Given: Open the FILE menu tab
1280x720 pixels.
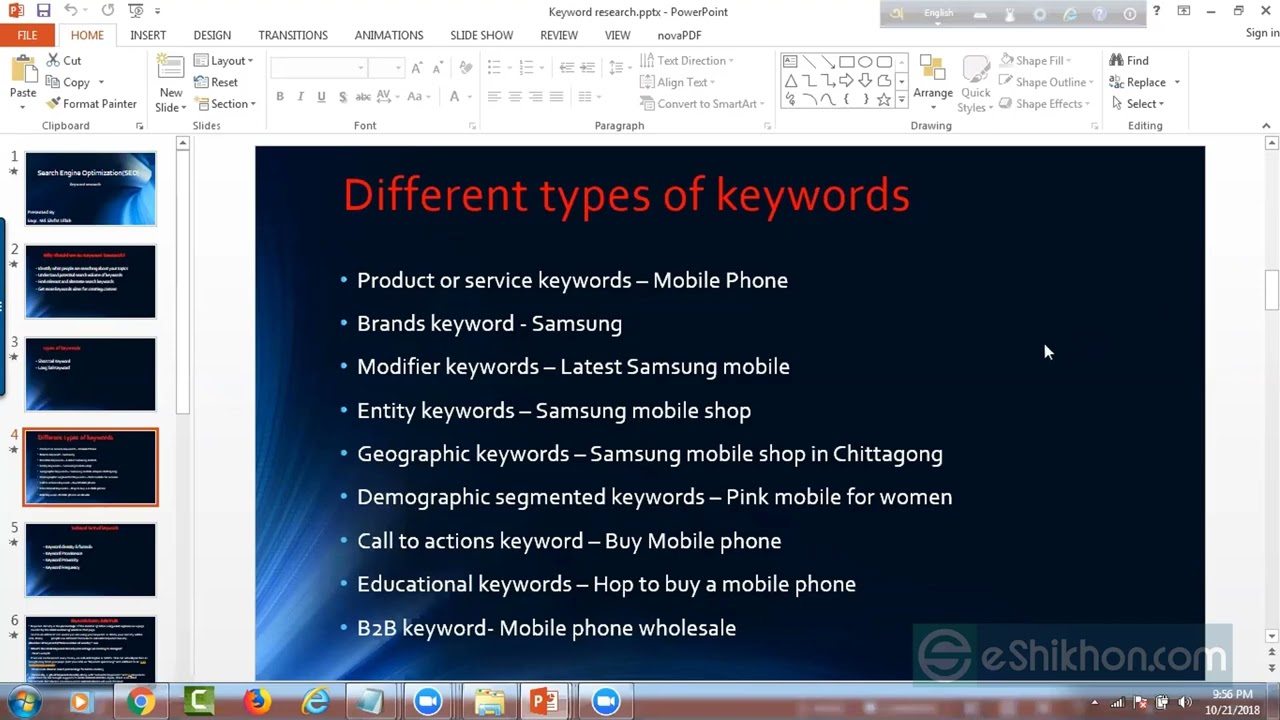Looking at the screenshot, I should 27,35.
